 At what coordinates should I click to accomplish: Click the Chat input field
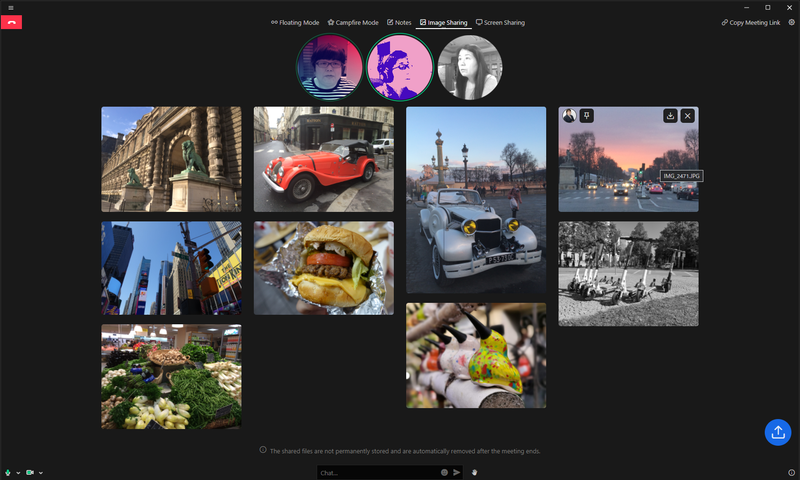click(x=378, y=473)
